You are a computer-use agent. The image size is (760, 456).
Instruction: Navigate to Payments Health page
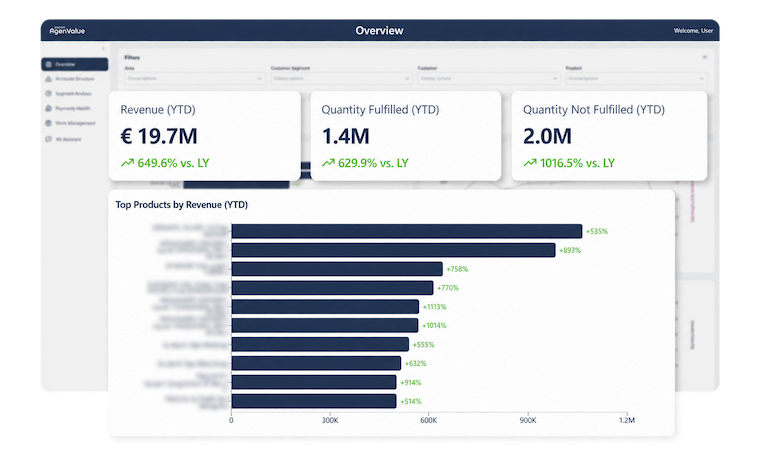click(73, 108)
